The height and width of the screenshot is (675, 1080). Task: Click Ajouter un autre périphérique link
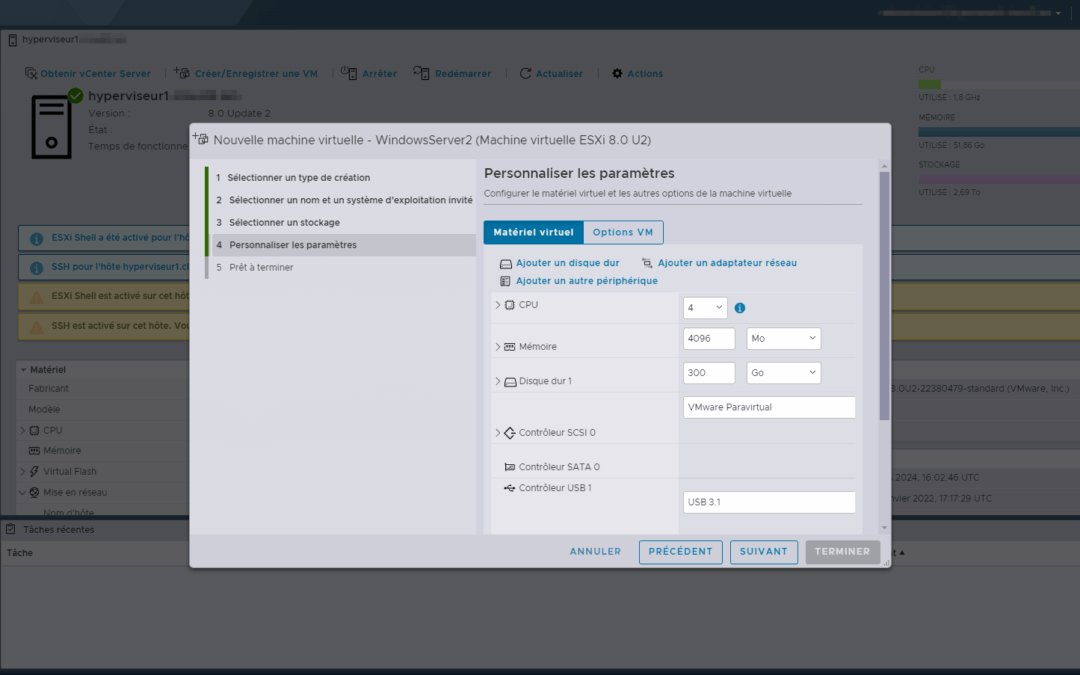point(587,281)
